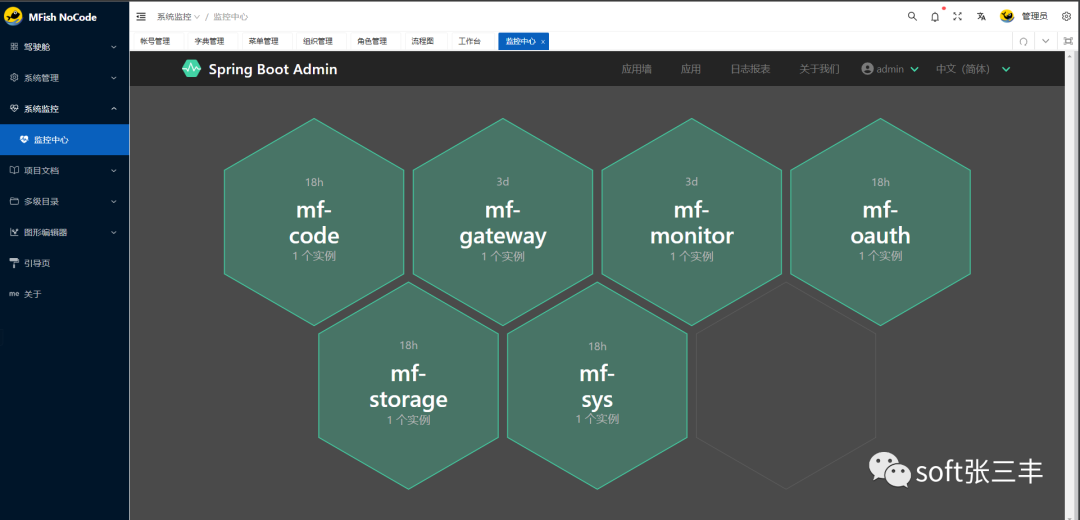Switch to the 字典管理 tab
The height and width of the screenshot is (520, 1080).
pos(209,42)
